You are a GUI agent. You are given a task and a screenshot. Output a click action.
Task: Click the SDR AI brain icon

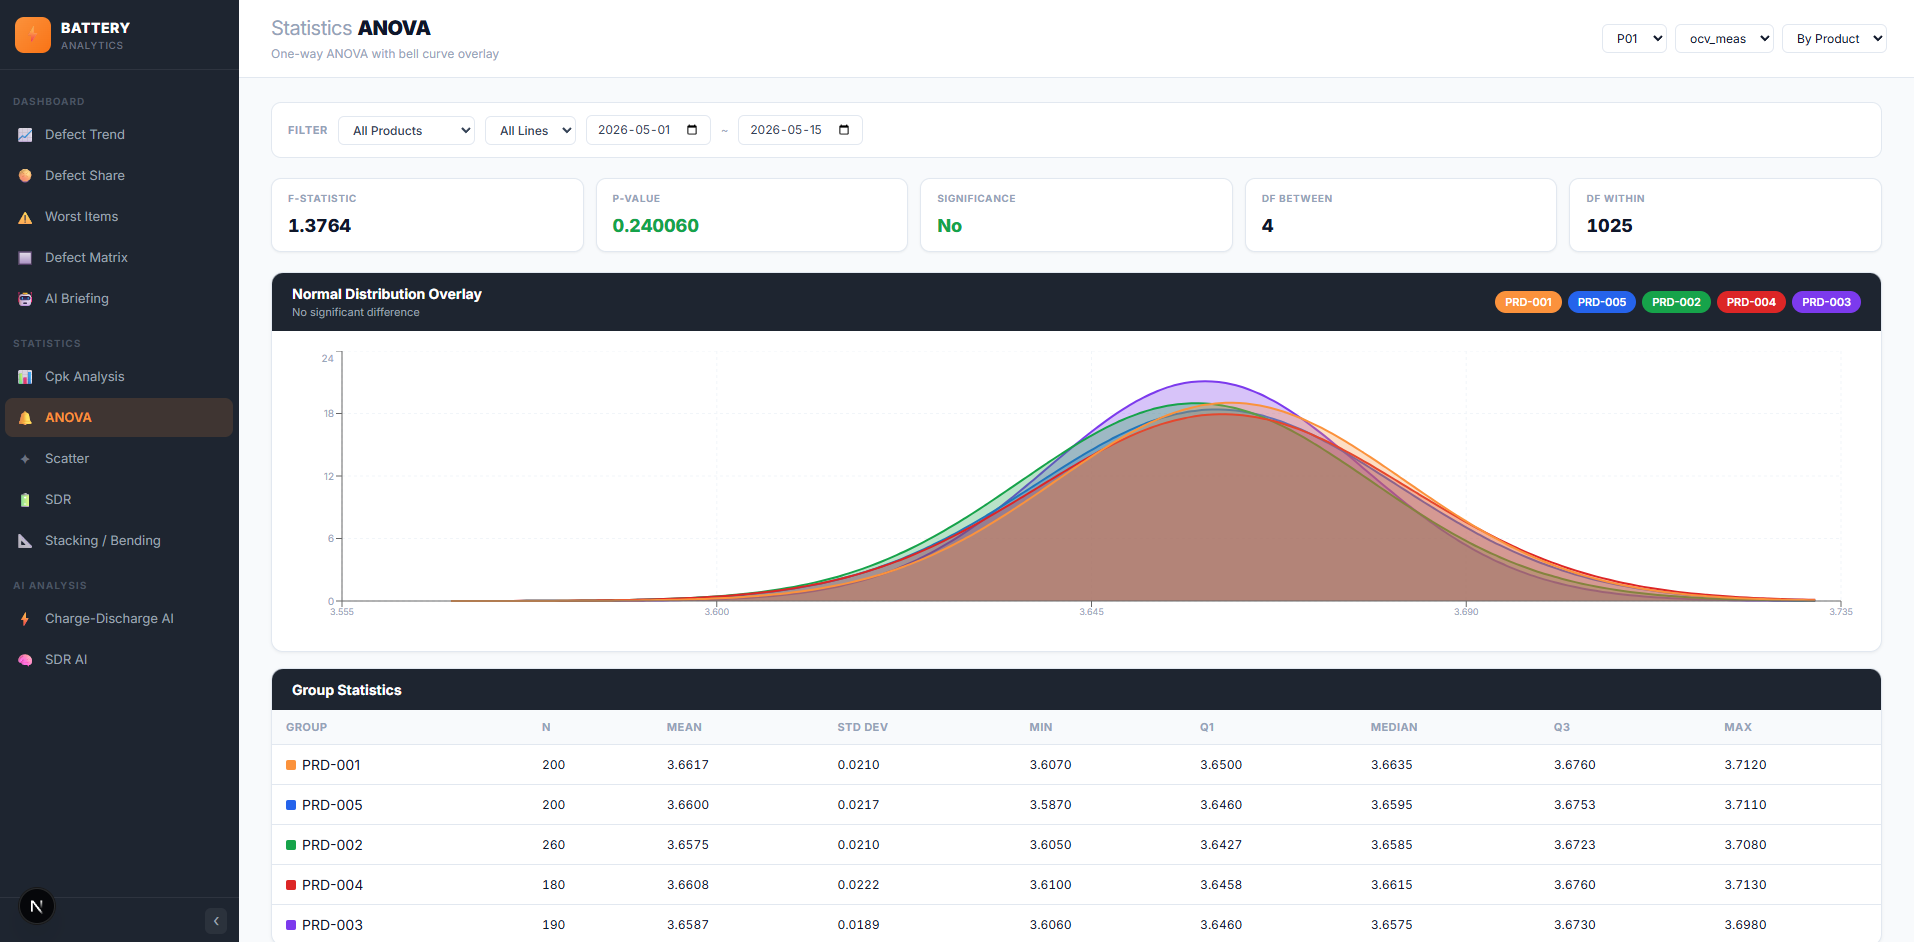click(25, 660)
